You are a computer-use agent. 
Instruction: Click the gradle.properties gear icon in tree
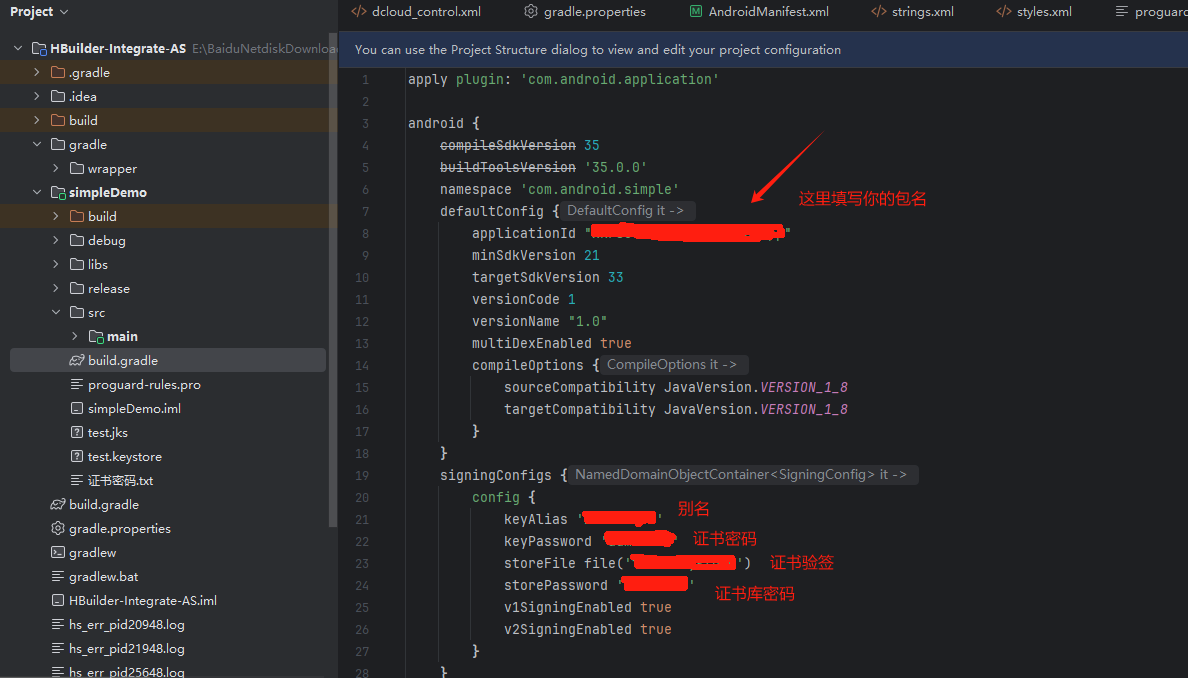click(58, 529)
